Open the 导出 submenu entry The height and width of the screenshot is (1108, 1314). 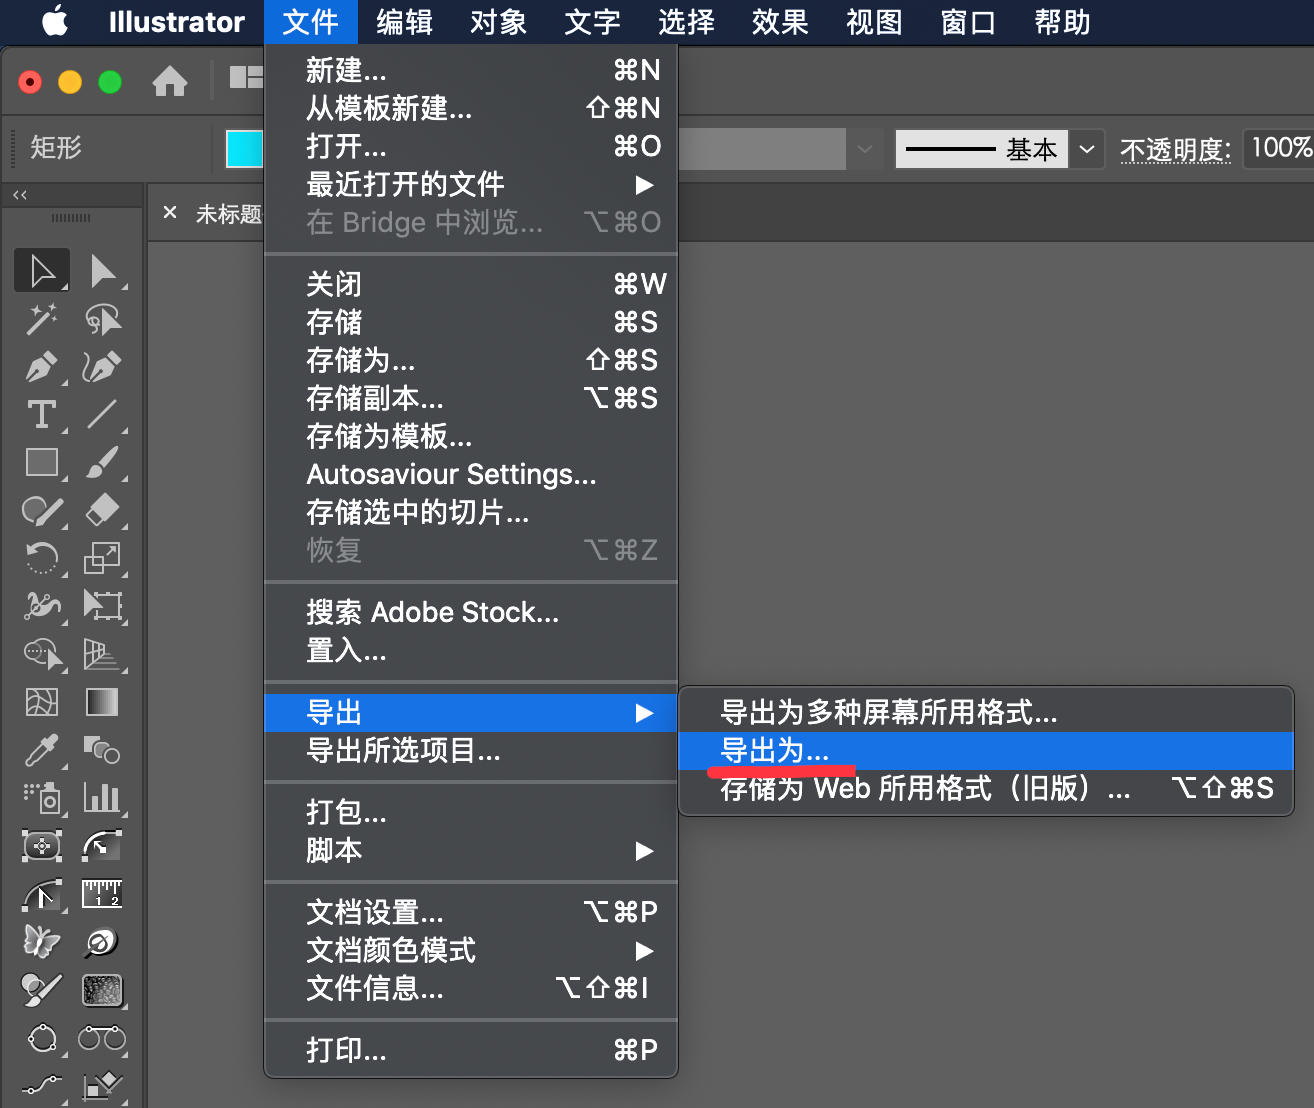click(471, 713)
